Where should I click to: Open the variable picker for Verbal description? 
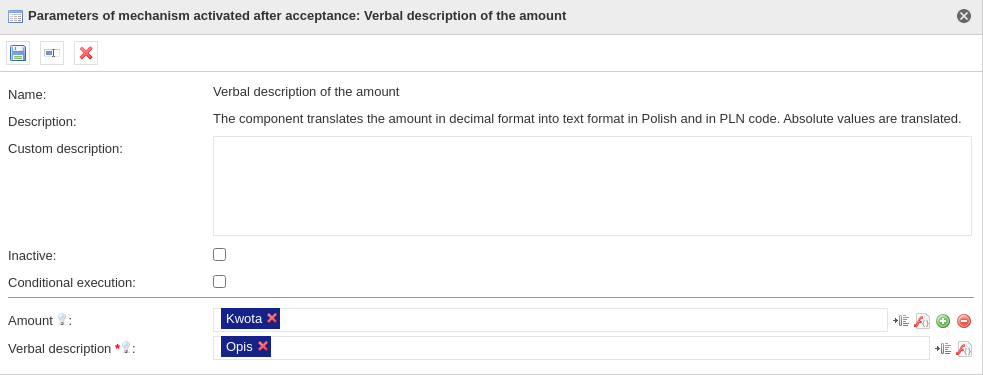(943, 349)
